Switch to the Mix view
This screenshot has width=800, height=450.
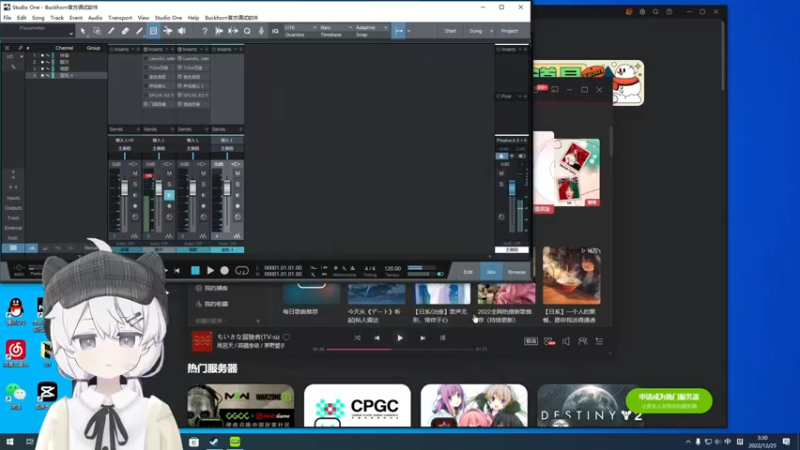(x=491, y=272)
